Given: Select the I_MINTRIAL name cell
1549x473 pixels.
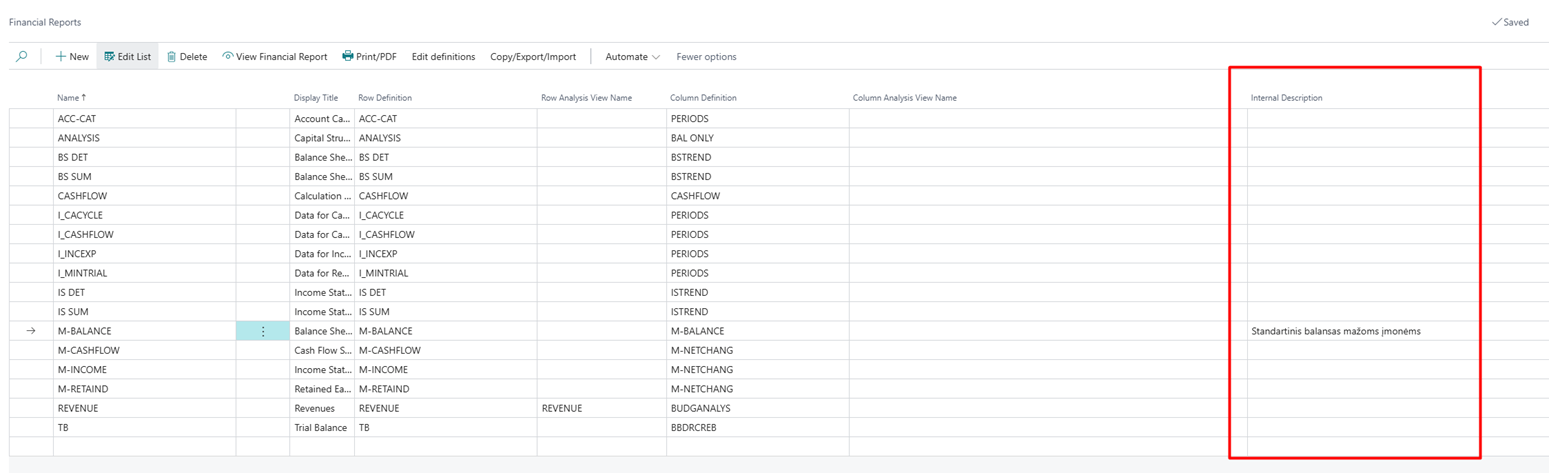Looking at the screenshot, I should click(x=145, y=273).
